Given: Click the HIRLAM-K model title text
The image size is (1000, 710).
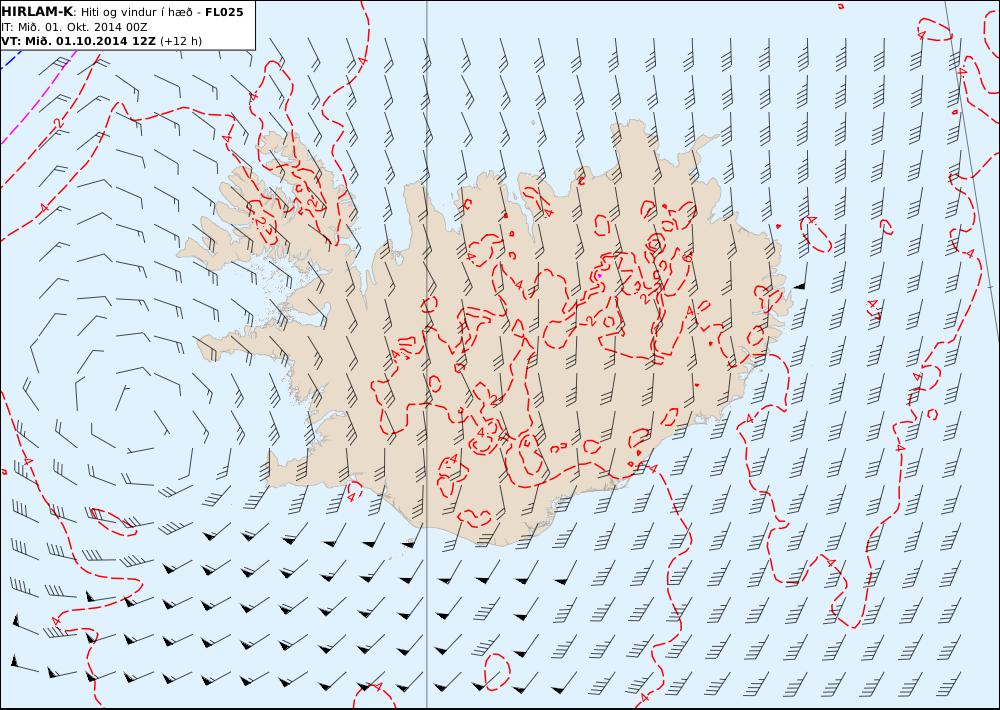Looking at the screenshot, I should [x=37, y=12].
